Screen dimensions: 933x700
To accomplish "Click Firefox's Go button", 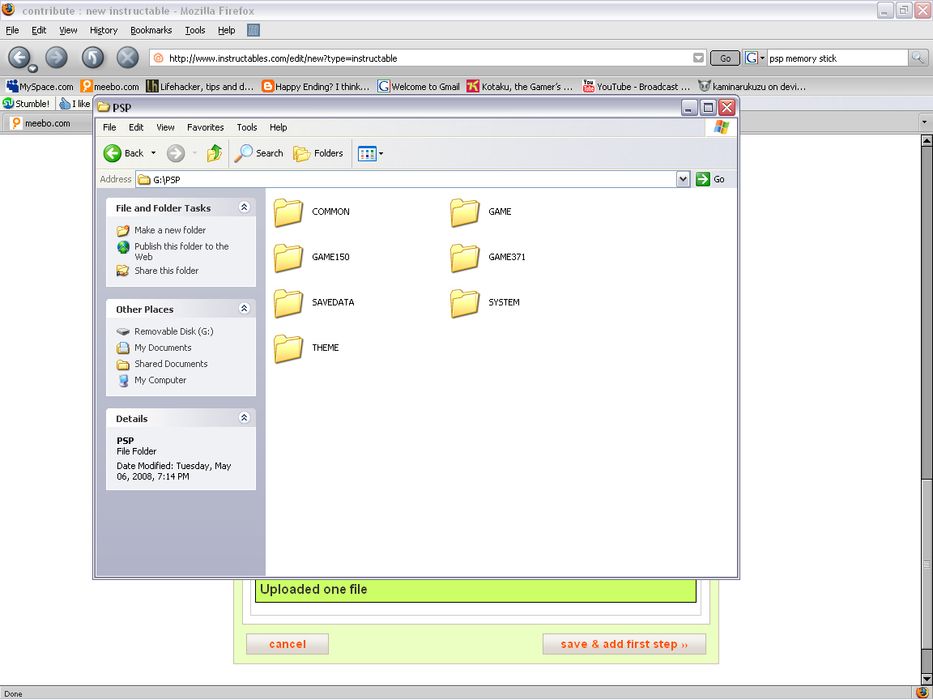I will pos(725,58).
